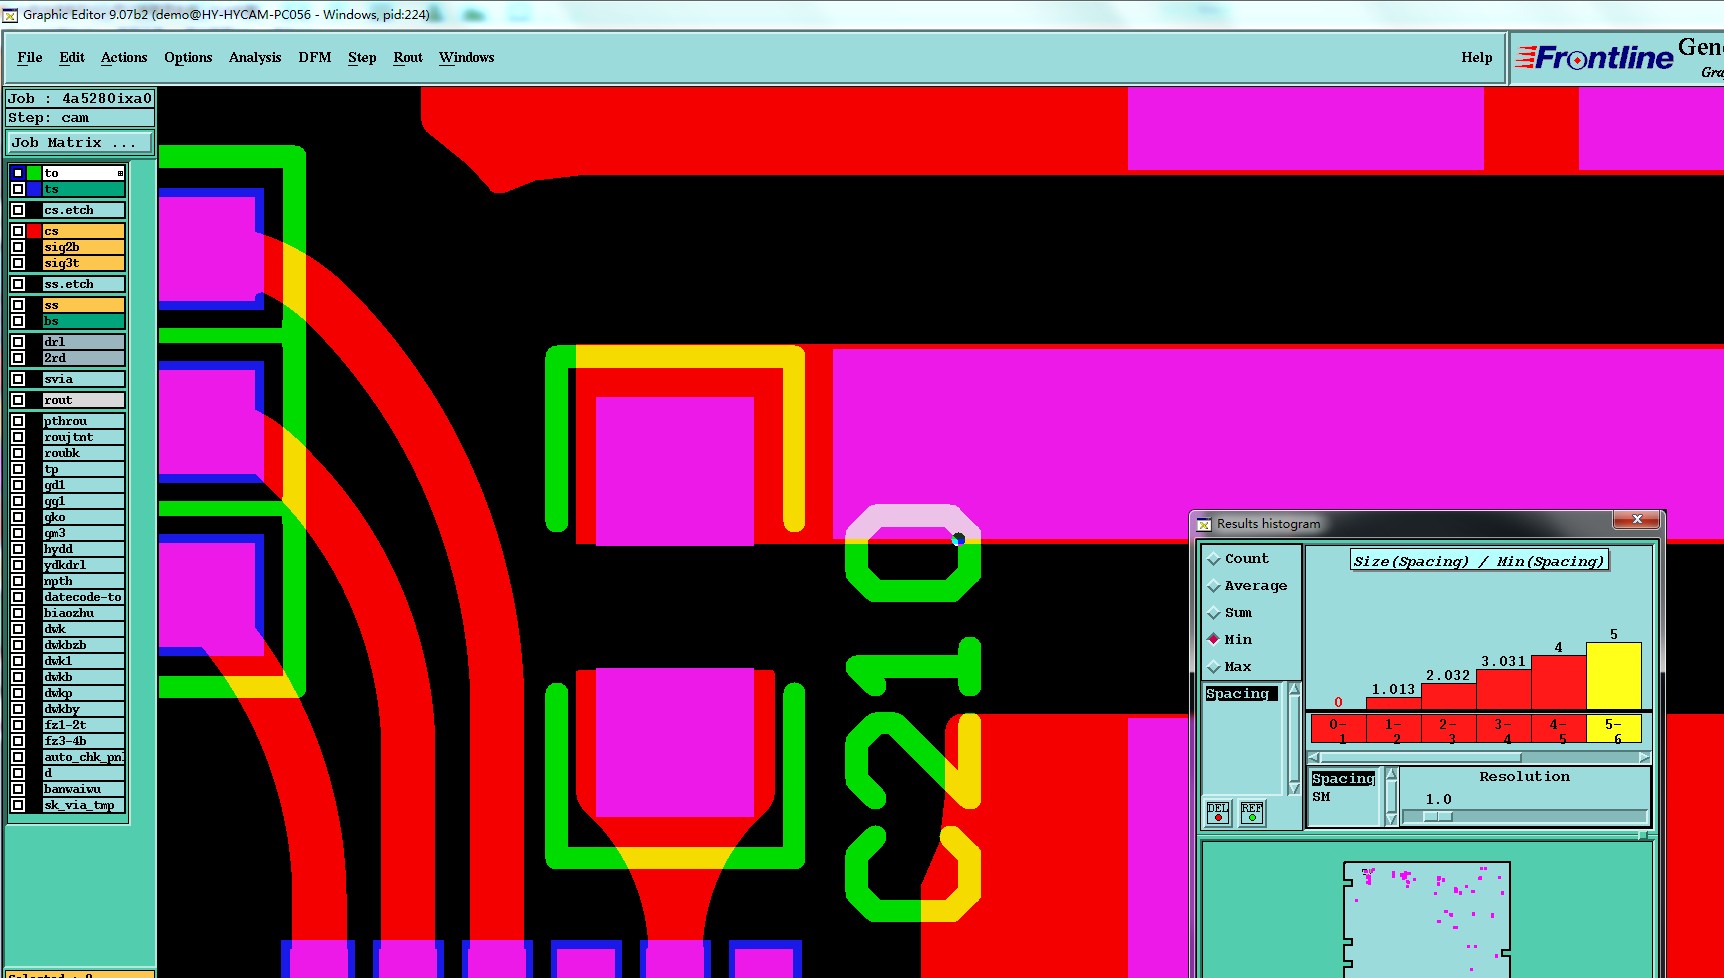The width and height of the screenshot is (1724, 978).
Task: Select the '2rd' layer name
Action: (x=83, y=358)
